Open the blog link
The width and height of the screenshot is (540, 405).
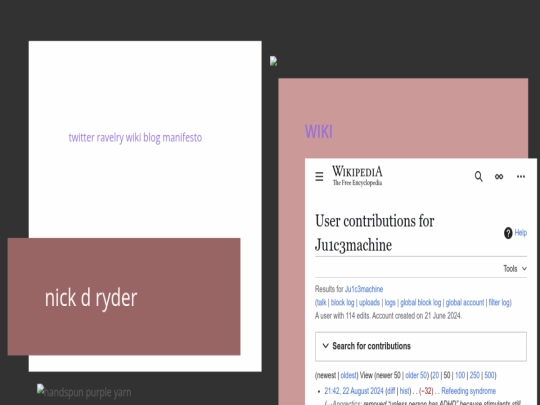point(152,137)
